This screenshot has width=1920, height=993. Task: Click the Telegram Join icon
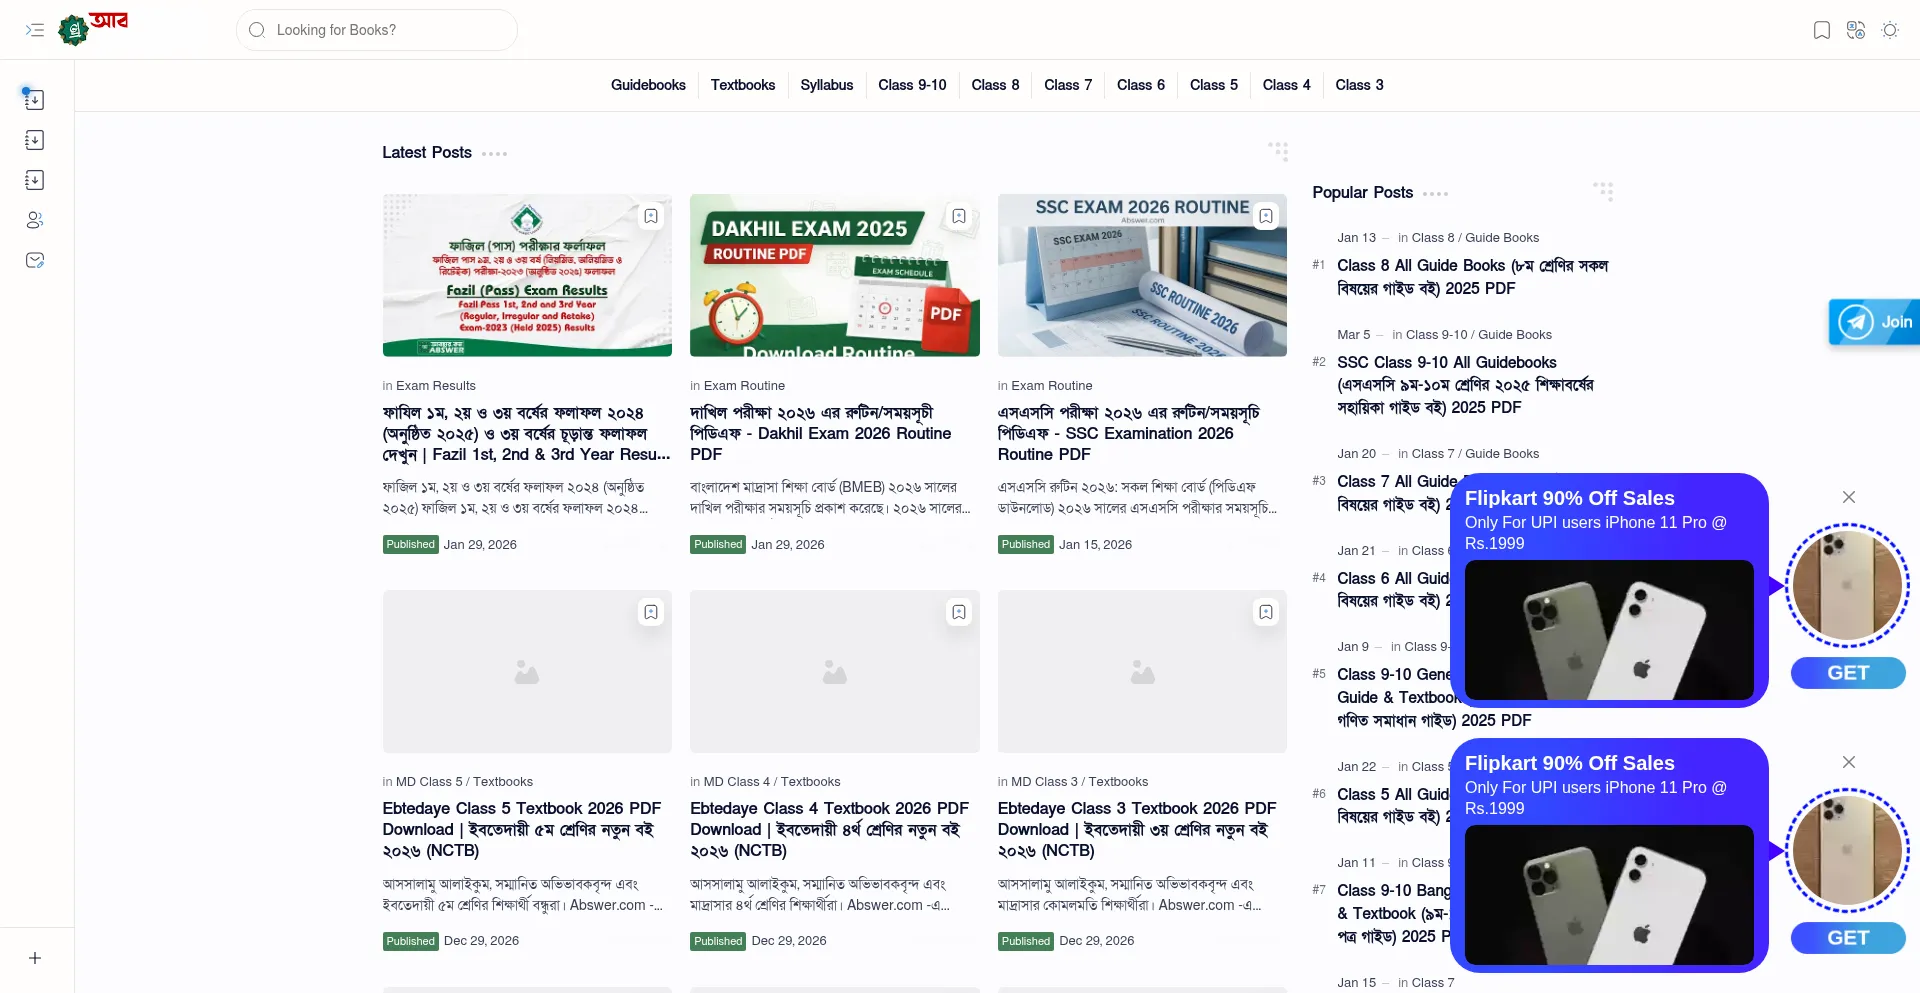pos(1873,322)
